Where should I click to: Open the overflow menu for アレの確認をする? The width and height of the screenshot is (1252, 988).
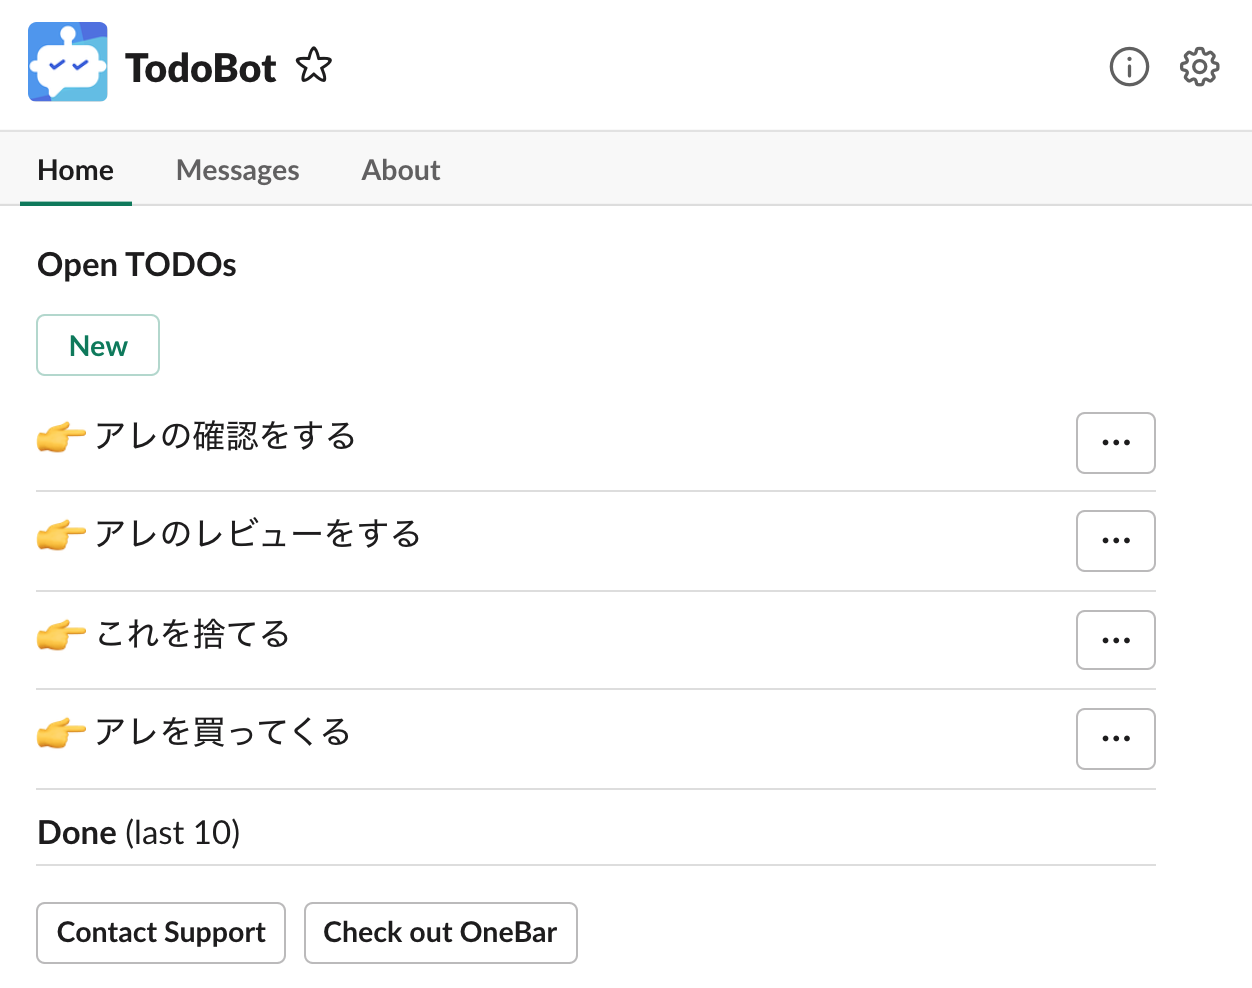pyautogui.click(x=1115, y=443)
